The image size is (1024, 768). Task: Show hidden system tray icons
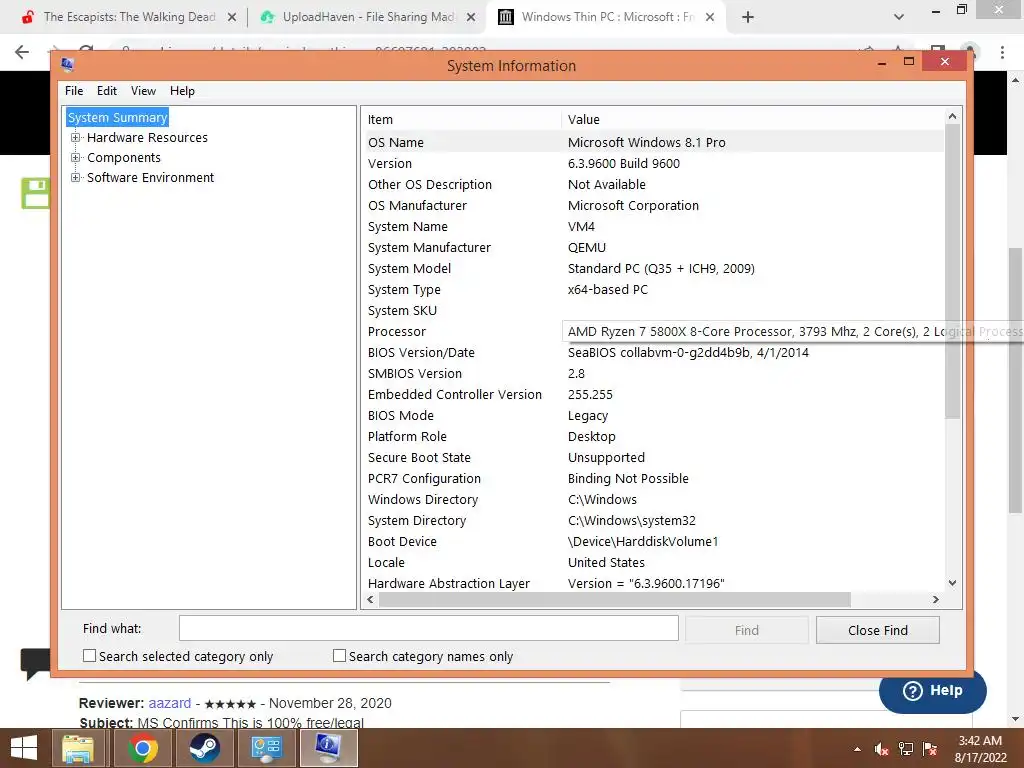[857, 749]
